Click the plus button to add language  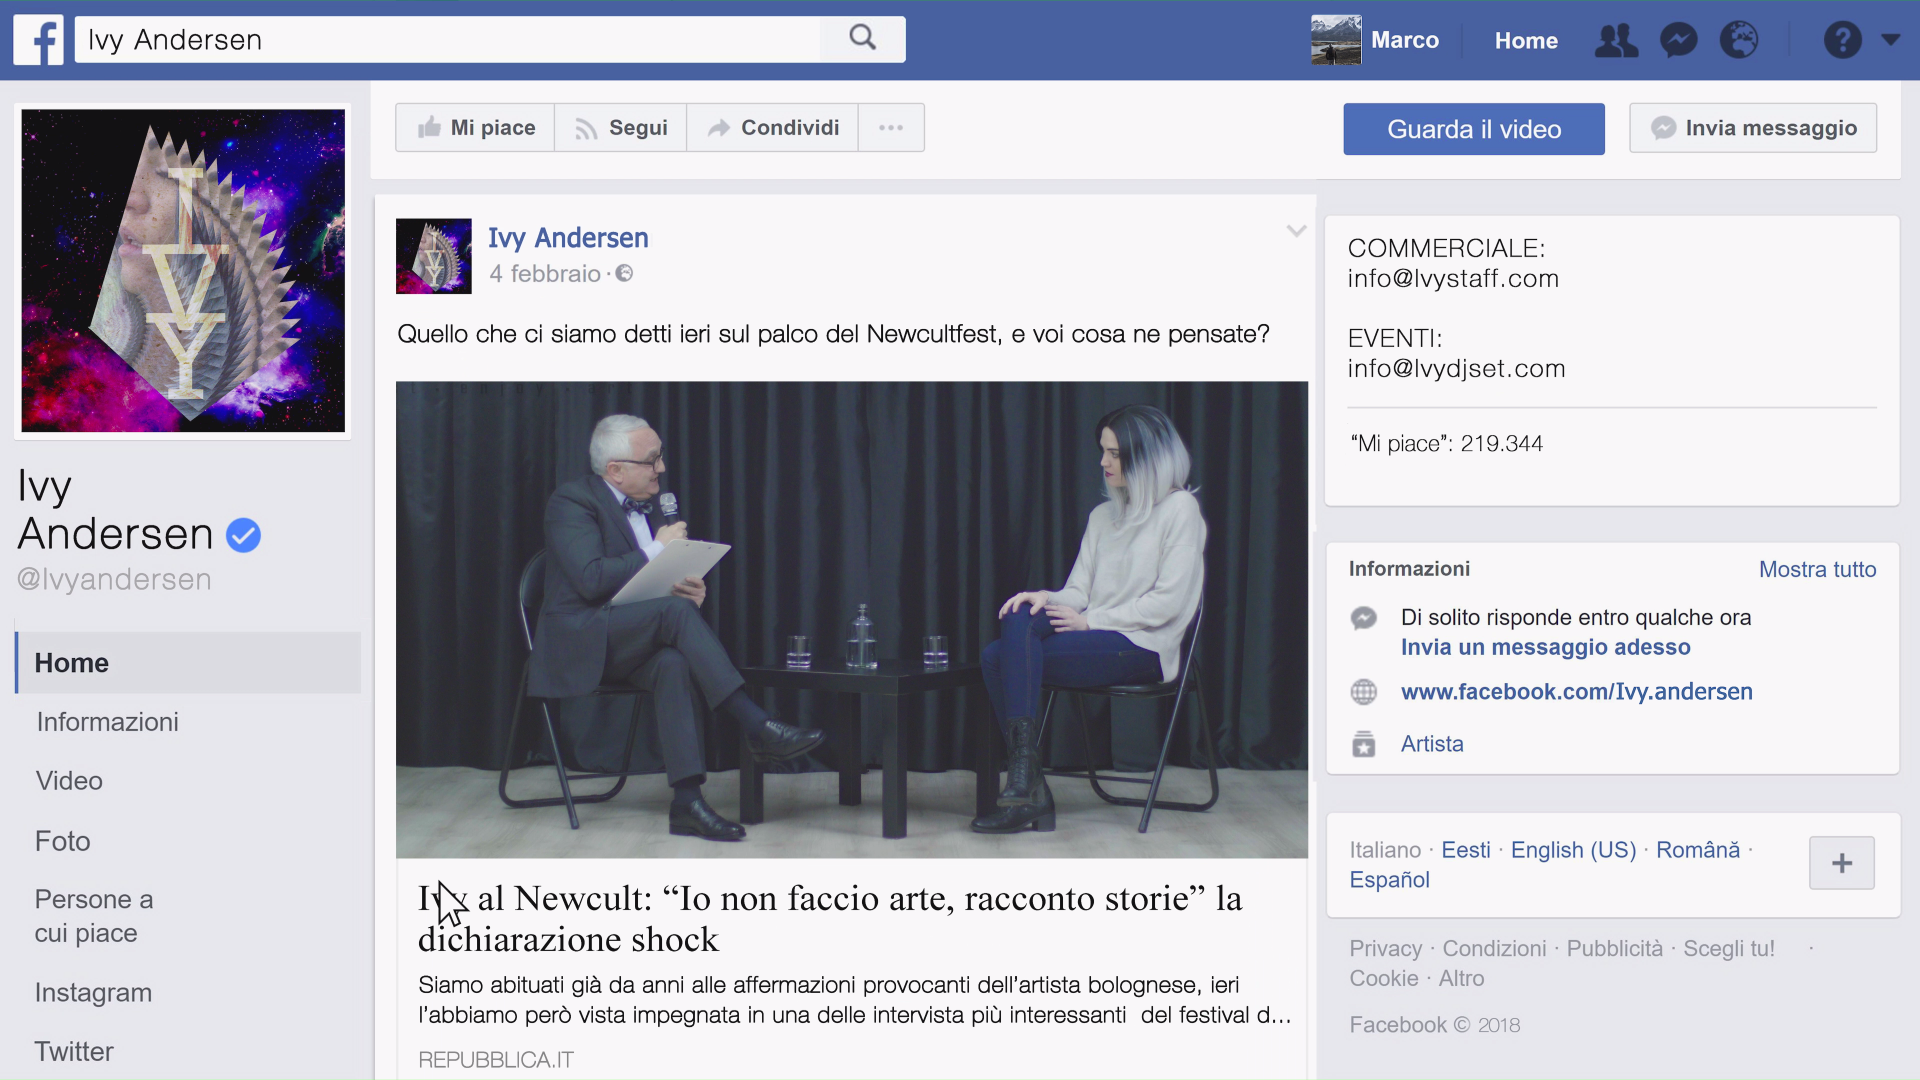click(x=1841, y=863)
